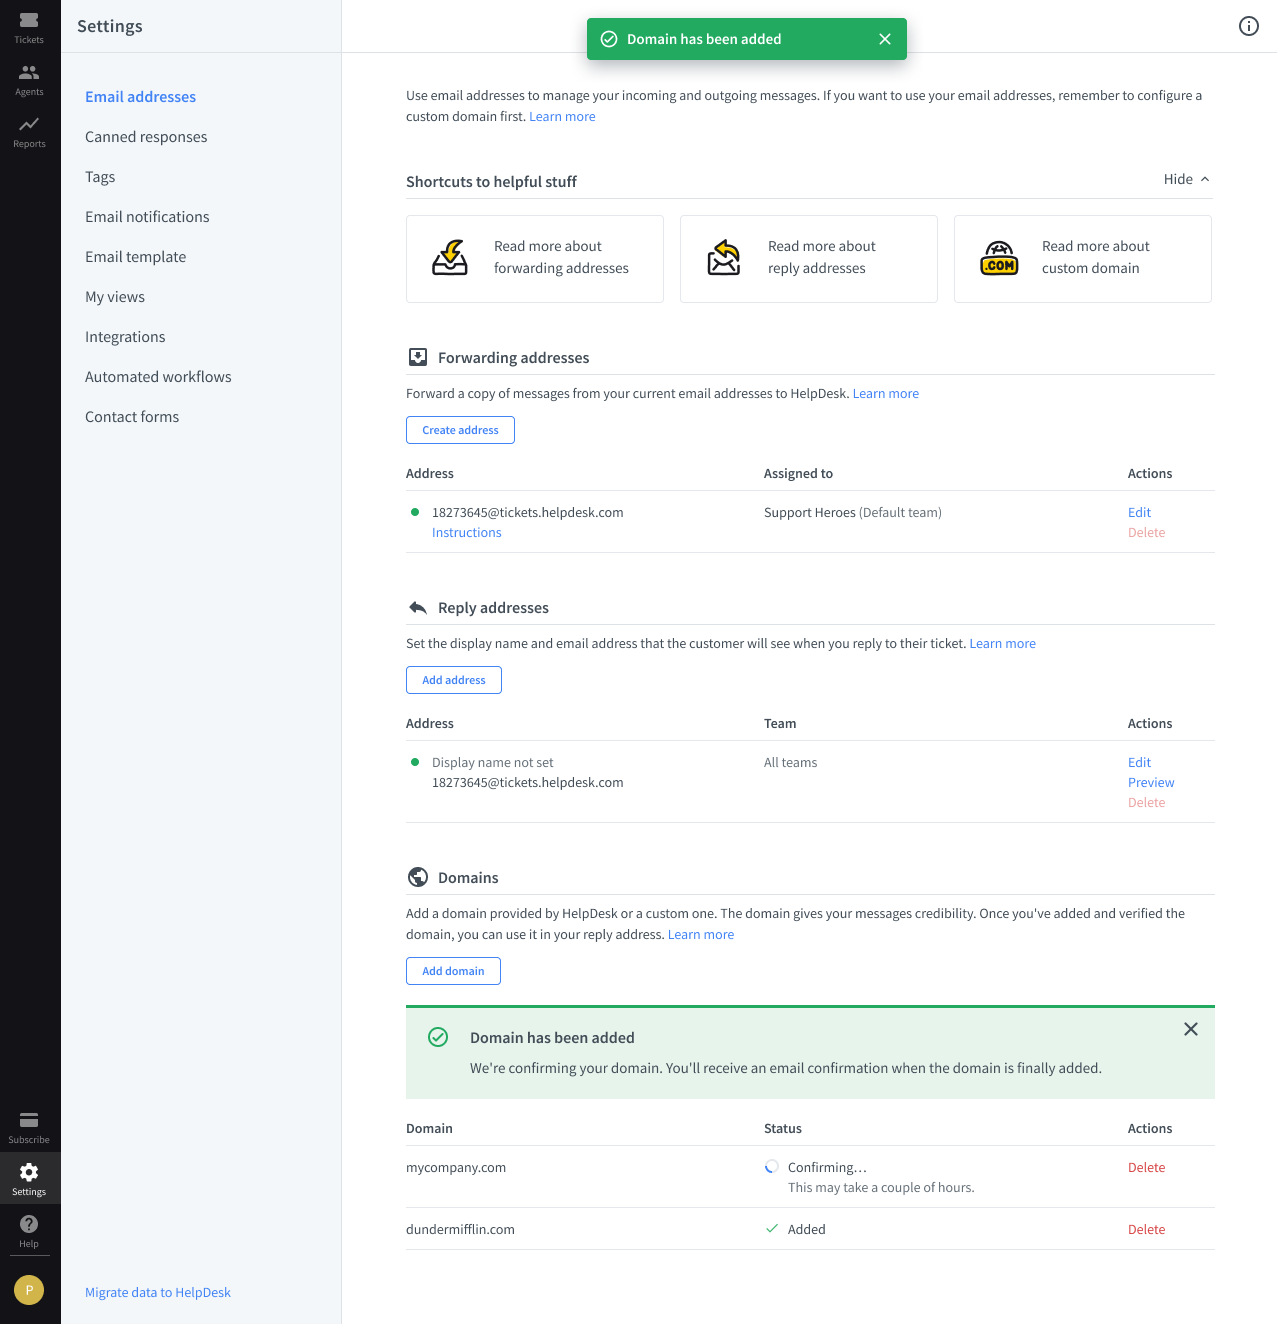Click Add address under Reply addresses
This screenshot has height=1324, width=1277.
tap(453, 680)
